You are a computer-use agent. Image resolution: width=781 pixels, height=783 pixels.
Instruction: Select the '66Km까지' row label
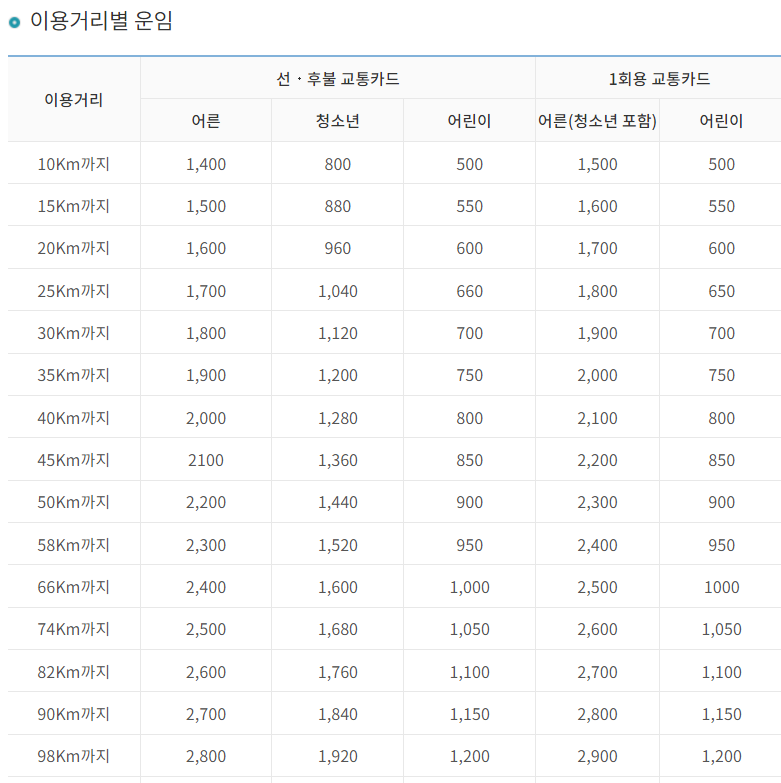[x=74, y=587]
